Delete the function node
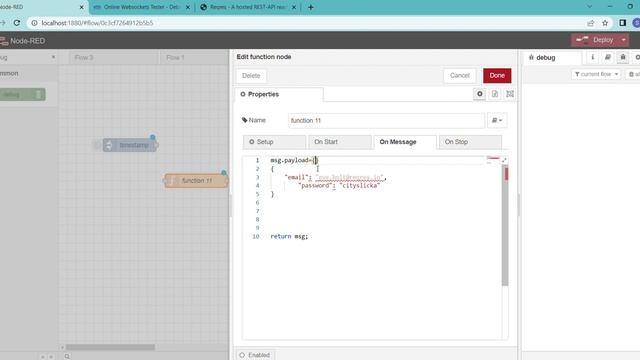Screen dimensions: 640x360 pyautogui.click(x=251, y=76)
